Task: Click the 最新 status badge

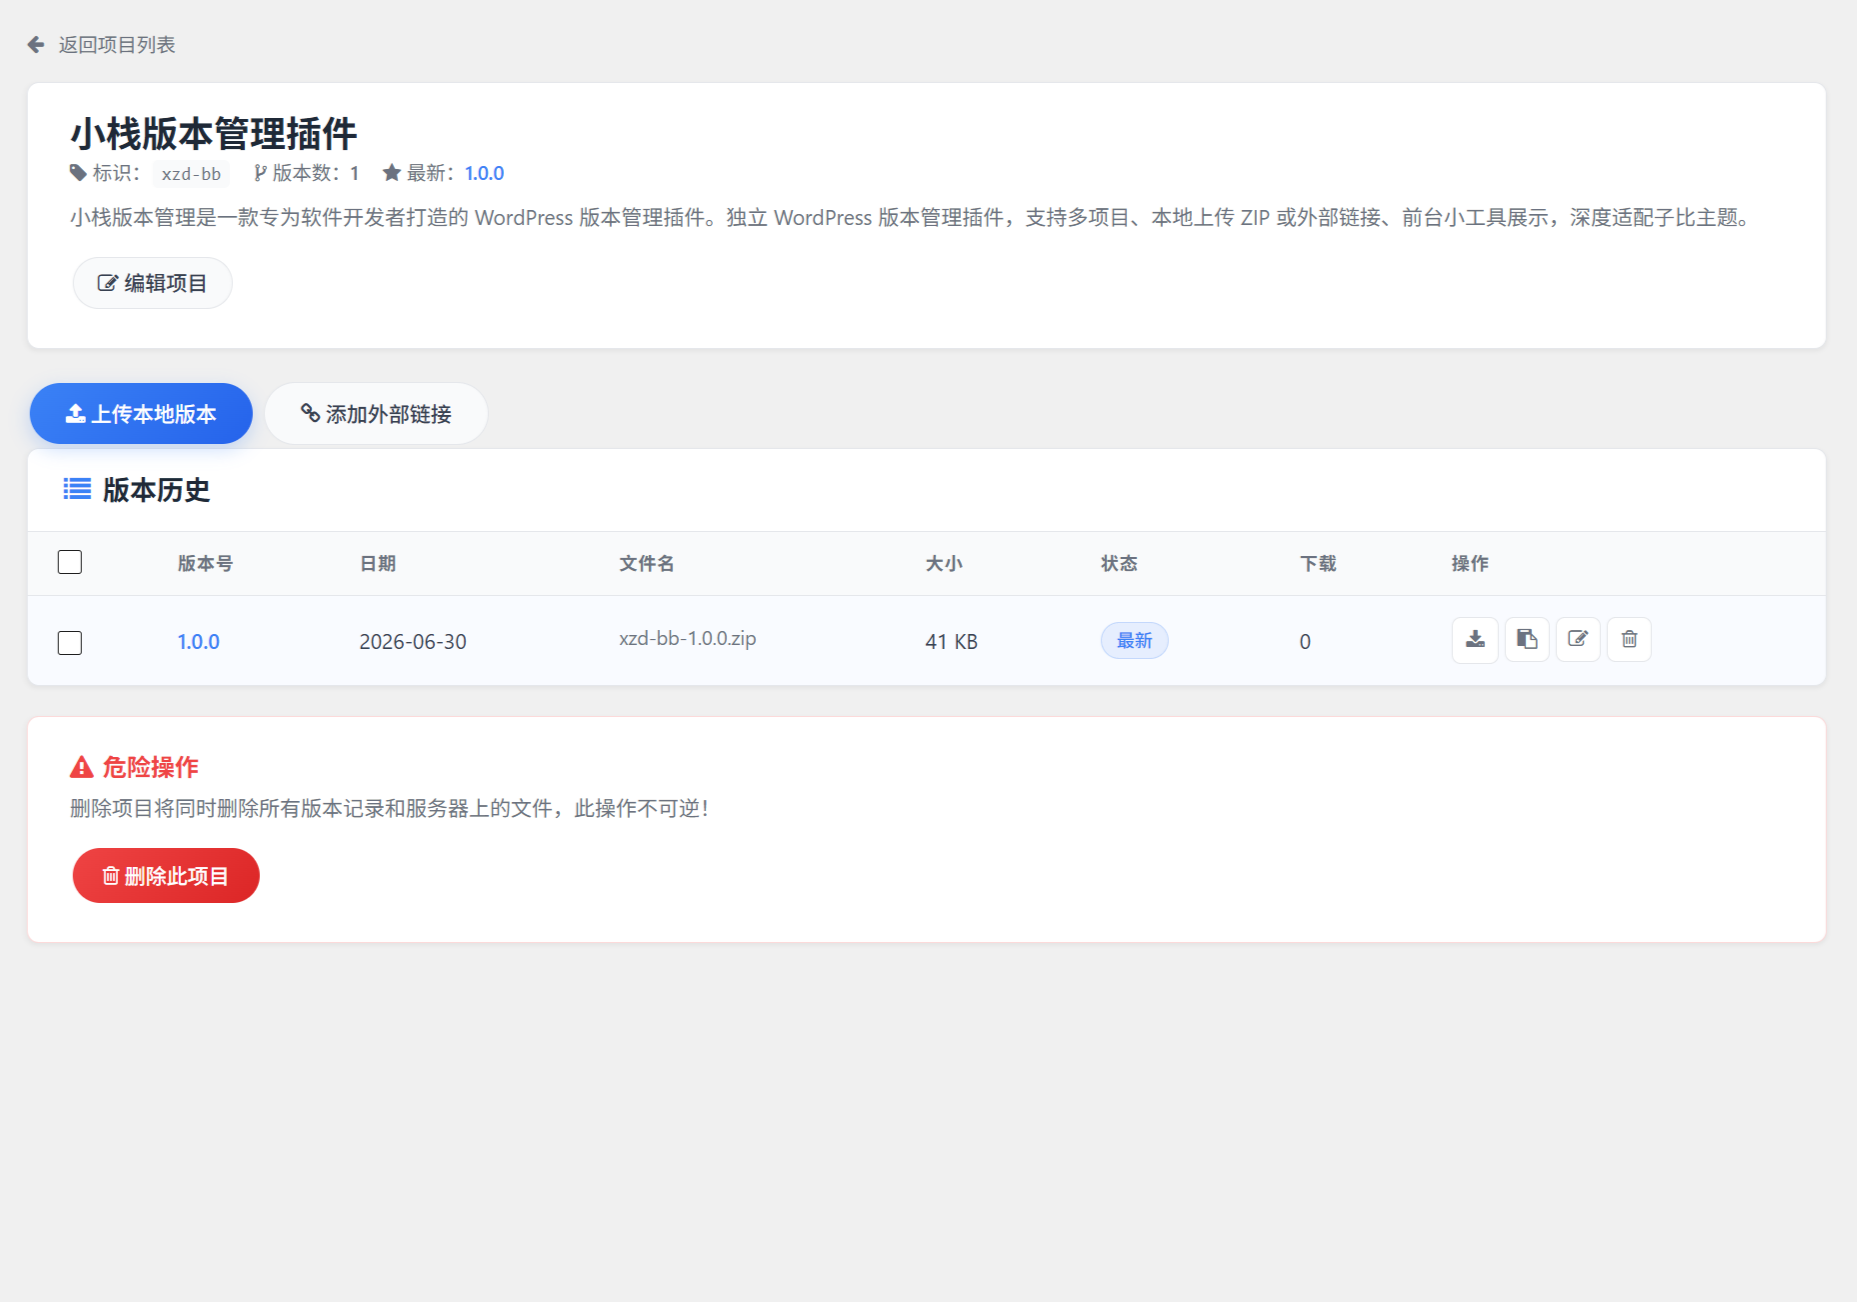Action: tap(1135, 641)
